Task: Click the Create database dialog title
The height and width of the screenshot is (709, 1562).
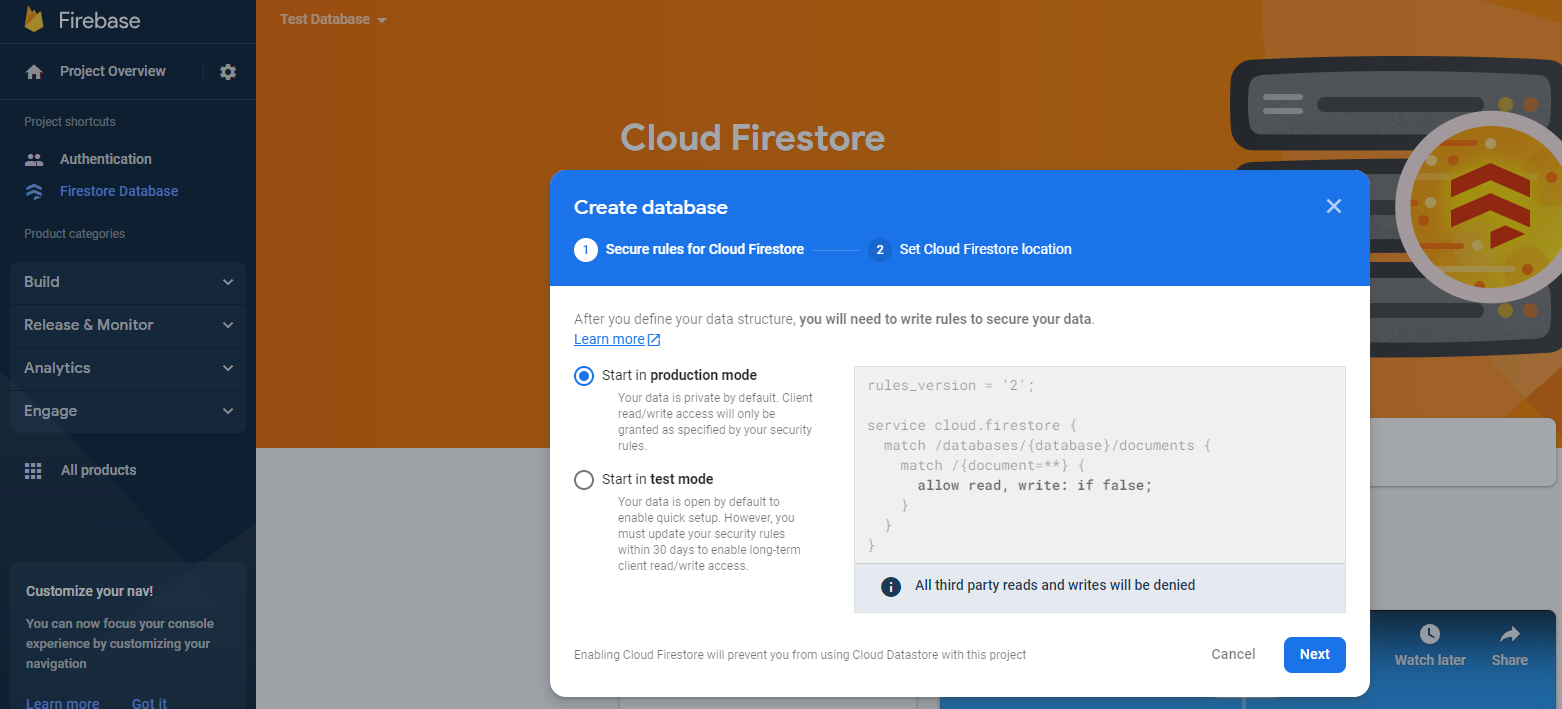Action: [x=651, y=208]
